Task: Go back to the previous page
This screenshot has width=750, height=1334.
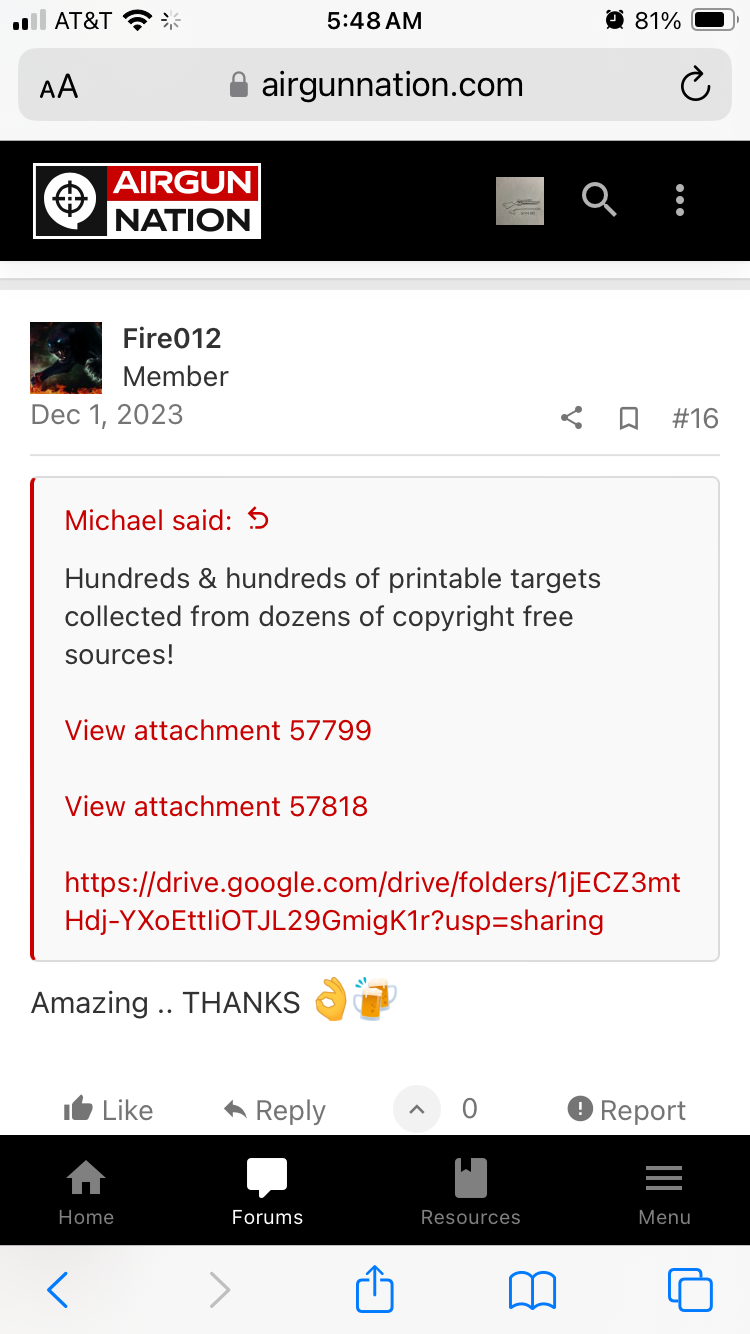Action: pyautogui.click(x=58, y=1290)
